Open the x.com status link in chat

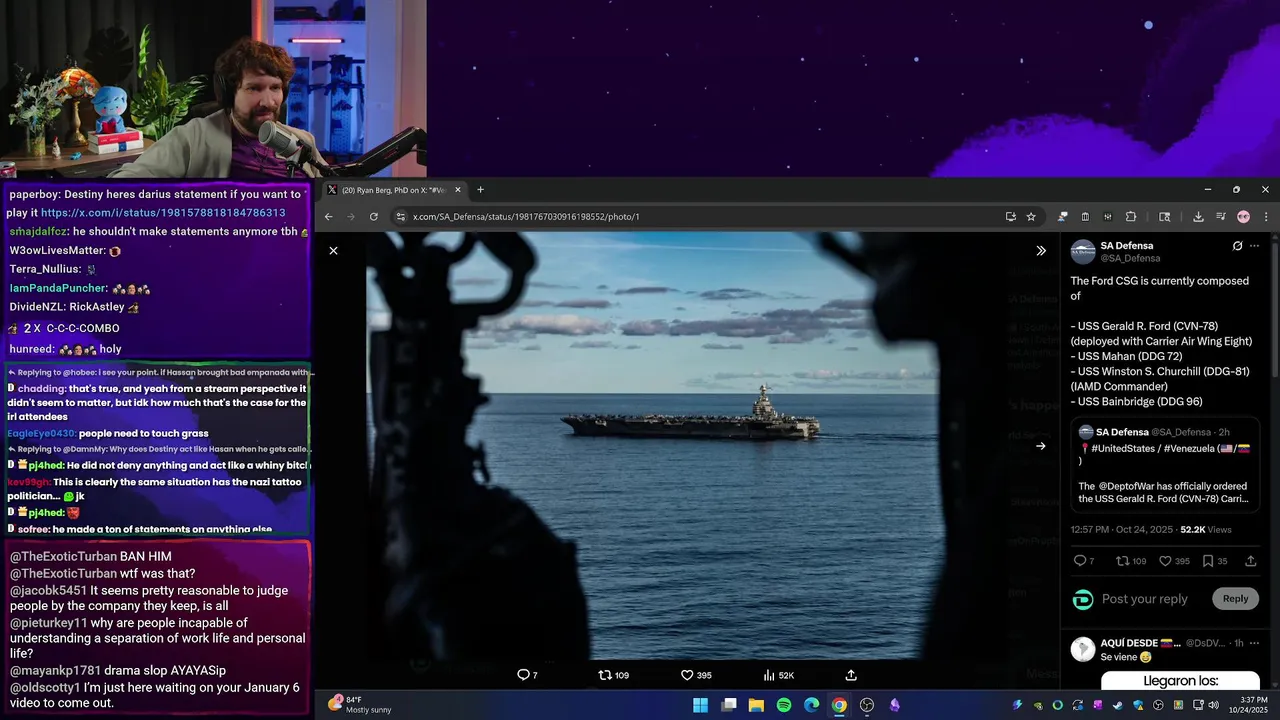163,213
